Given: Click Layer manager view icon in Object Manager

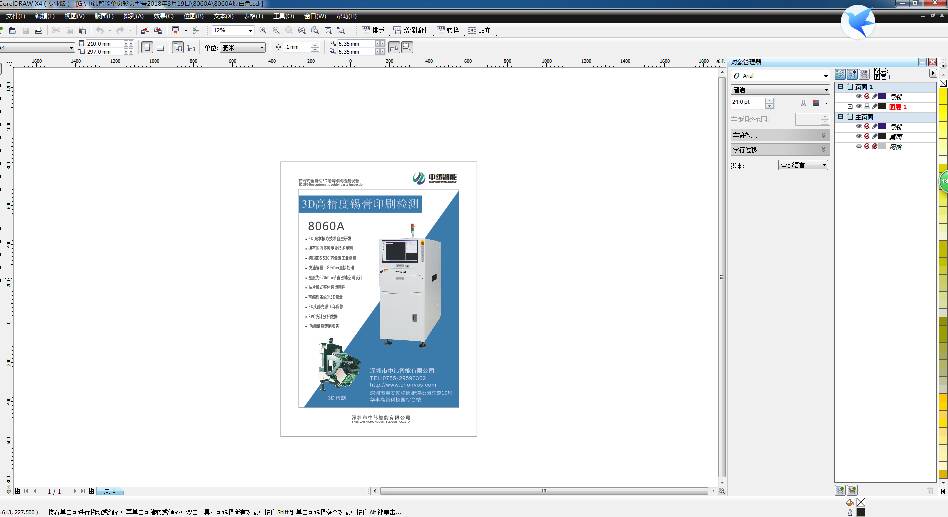Looking at the screenshot, I should click(x=865, y=74).
